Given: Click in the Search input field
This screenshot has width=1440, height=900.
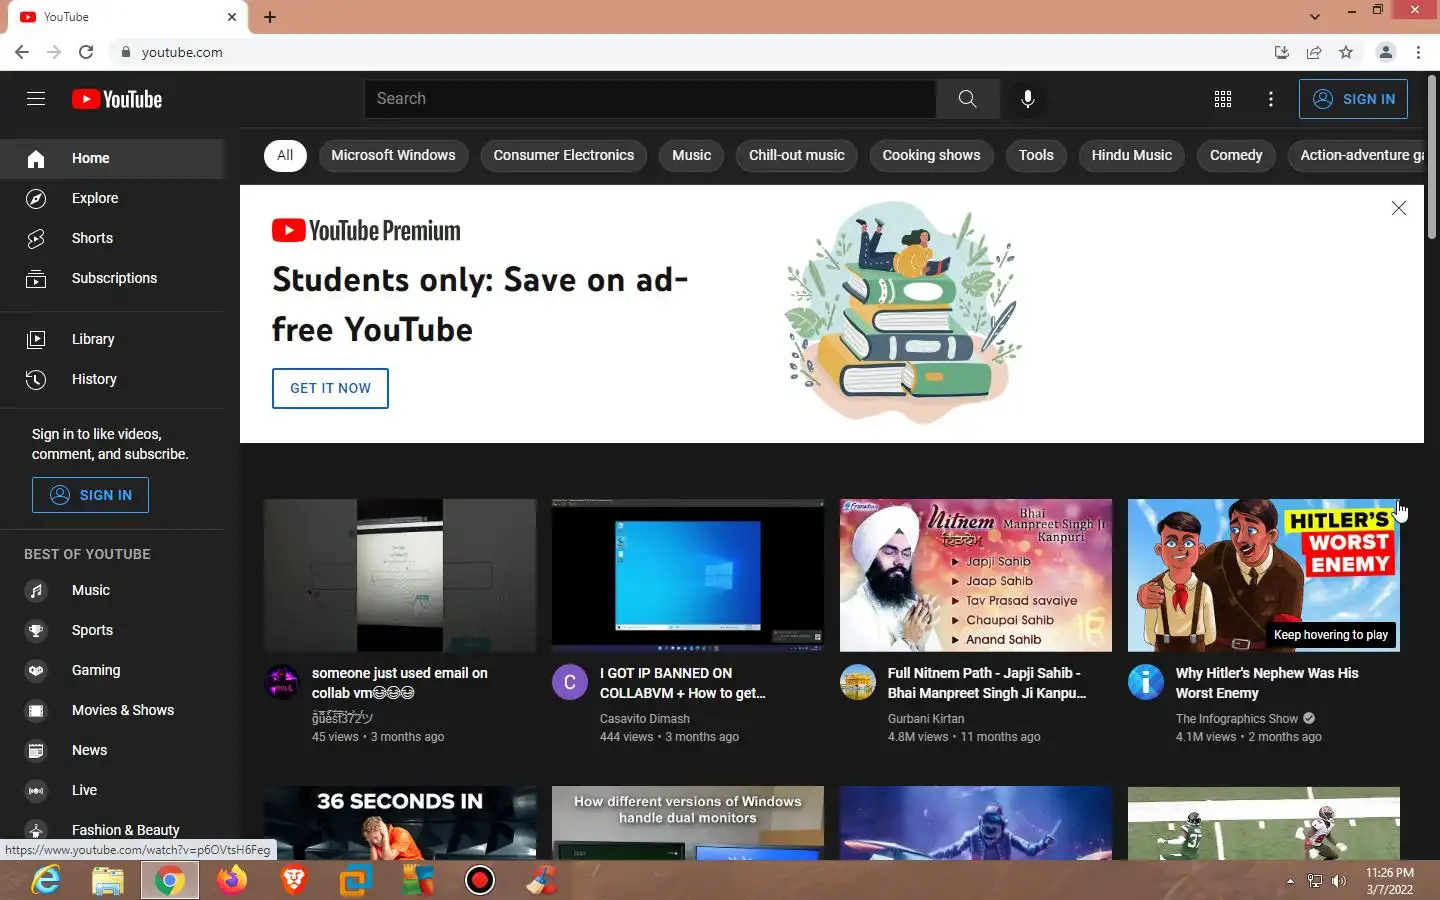Looking at the screenshot, I should (x=650, y=99).
